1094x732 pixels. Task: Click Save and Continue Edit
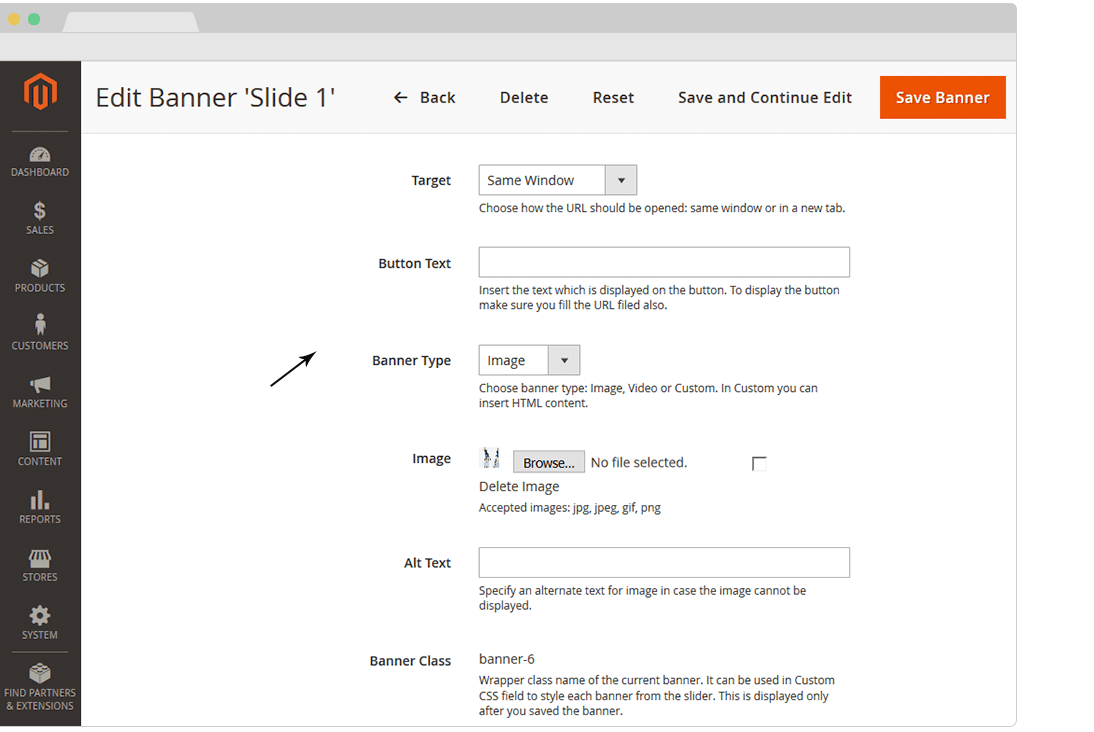765,98
